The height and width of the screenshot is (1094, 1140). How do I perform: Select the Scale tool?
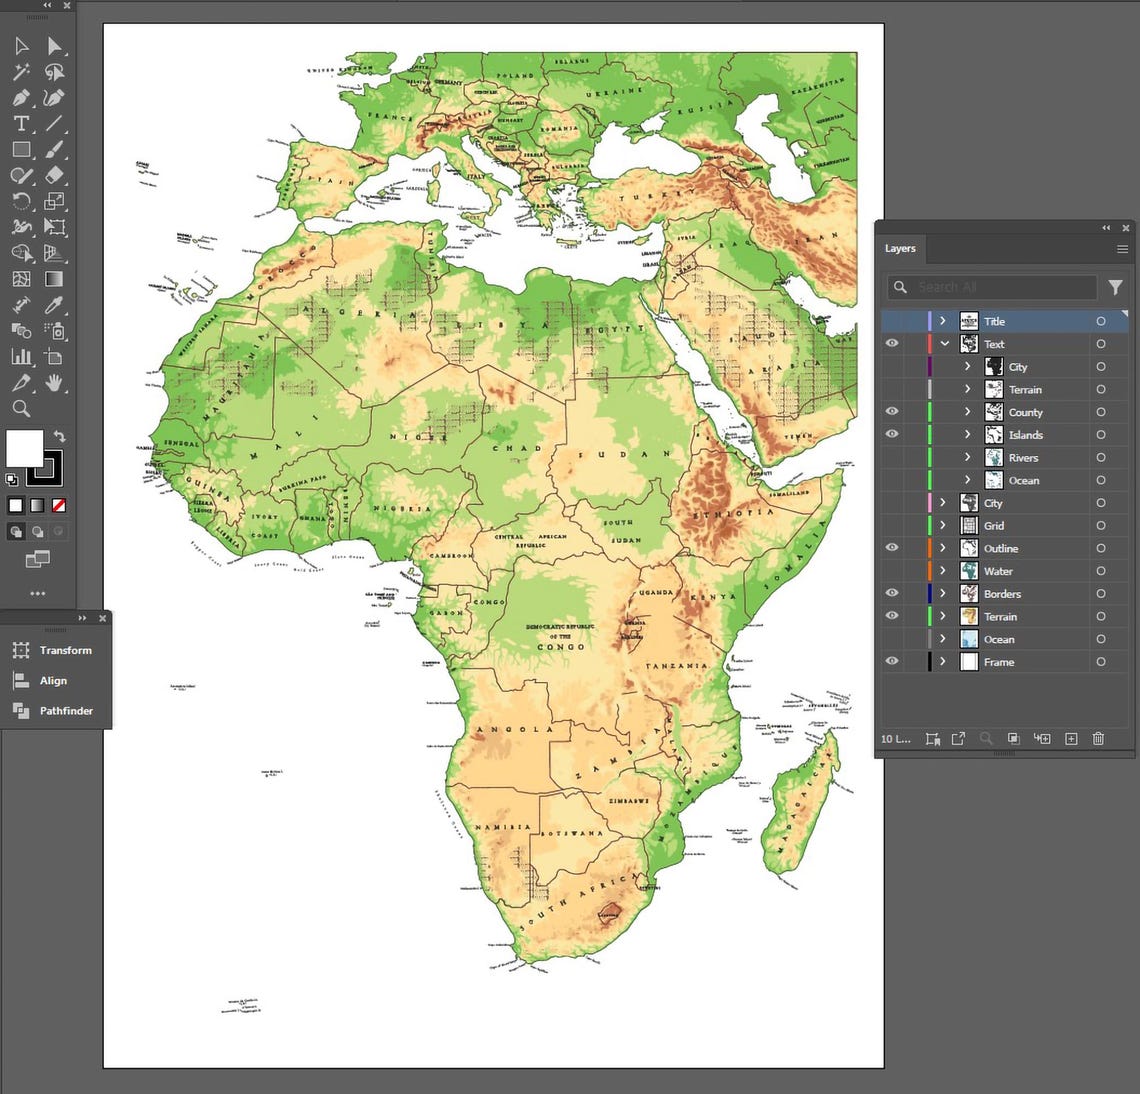(x=55, y=201)
